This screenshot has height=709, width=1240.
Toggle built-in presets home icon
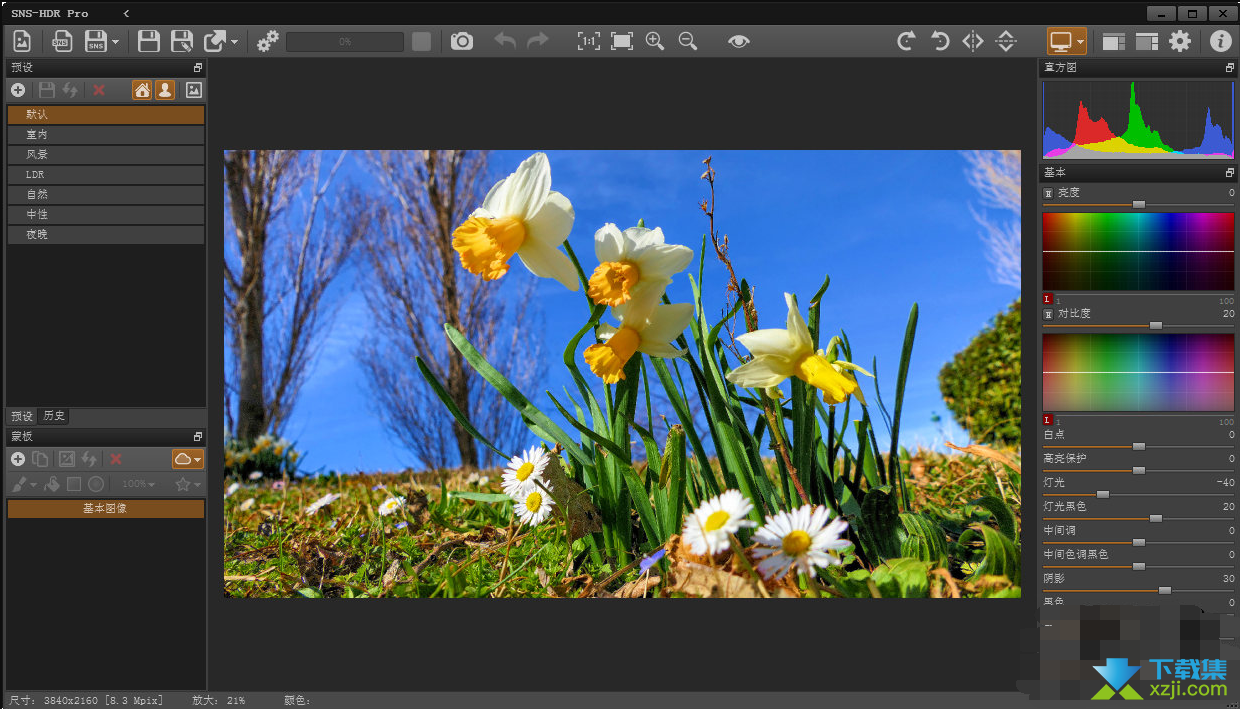(142, 90)
